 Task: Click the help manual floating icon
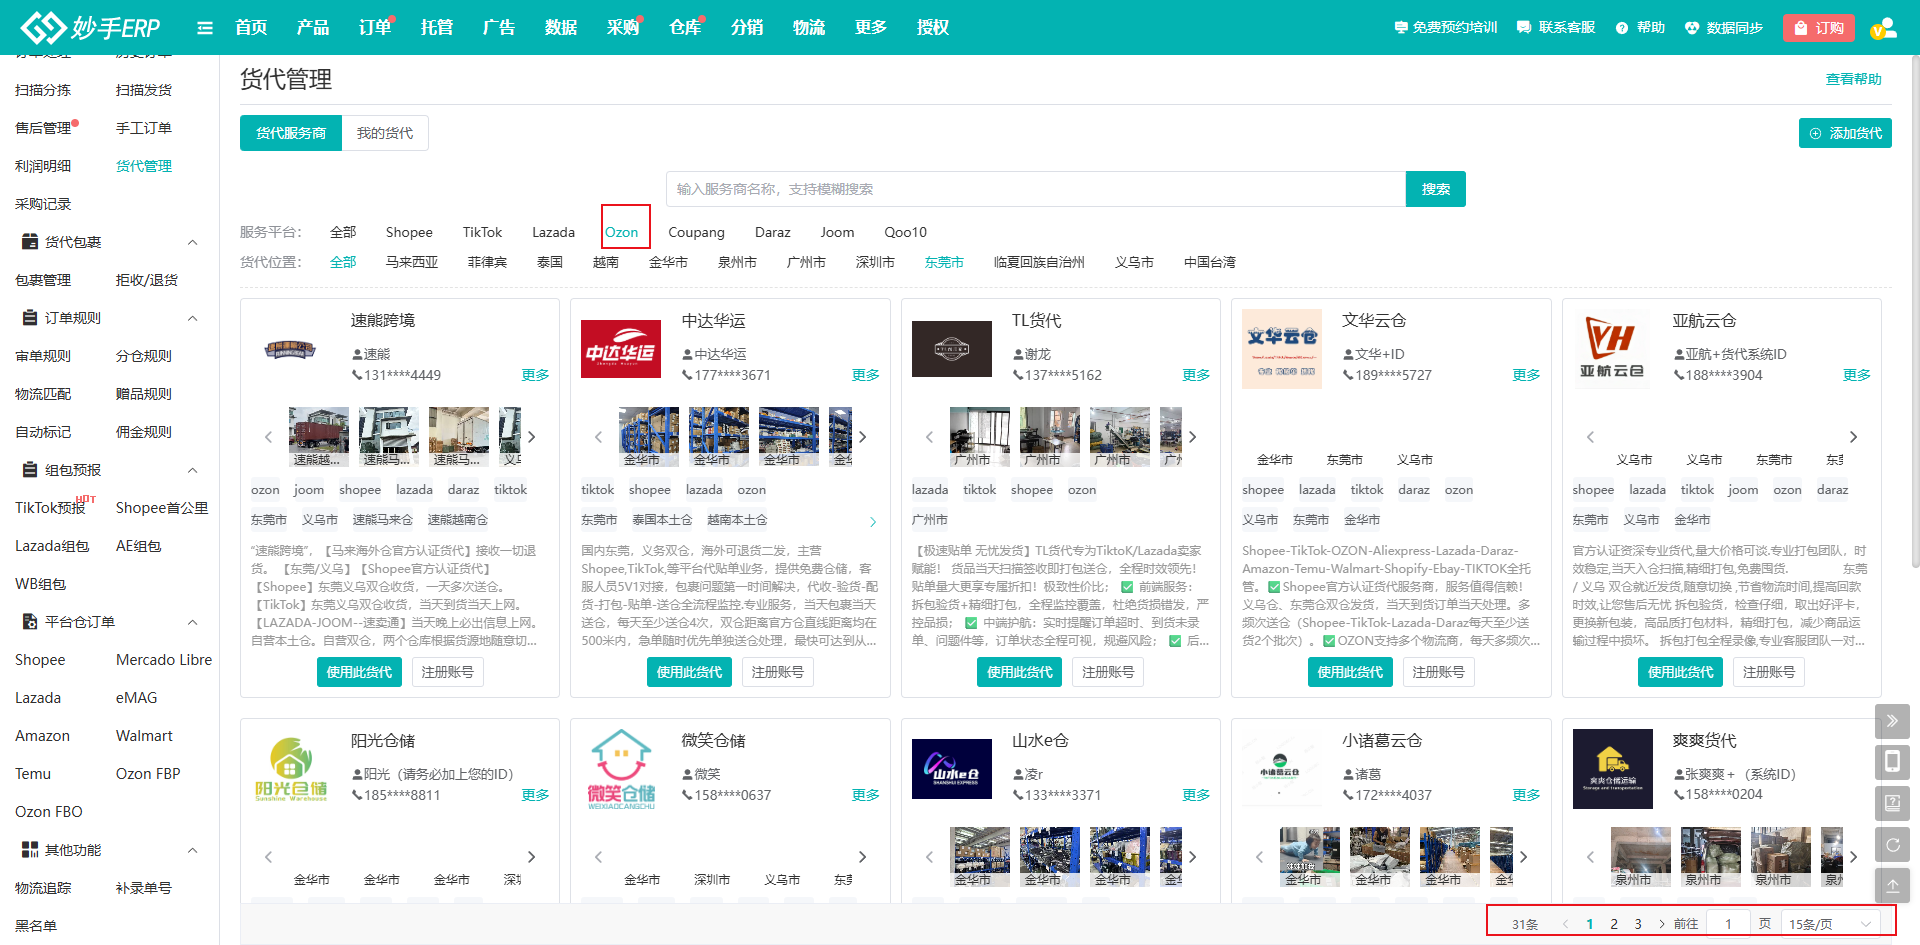(x=1892, y=803)
